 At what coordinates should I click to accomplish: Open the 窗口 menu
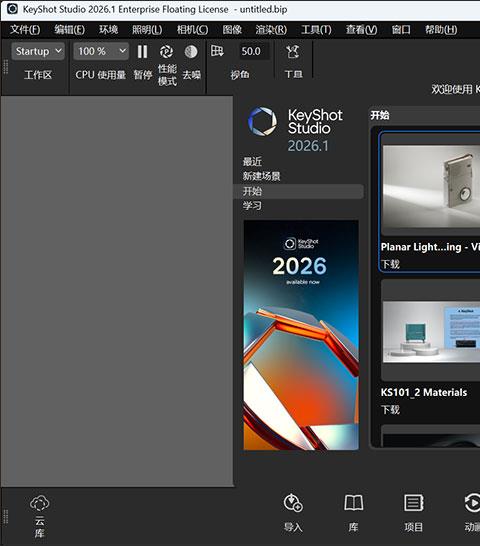pyautogui.click(x=401, y=30)
